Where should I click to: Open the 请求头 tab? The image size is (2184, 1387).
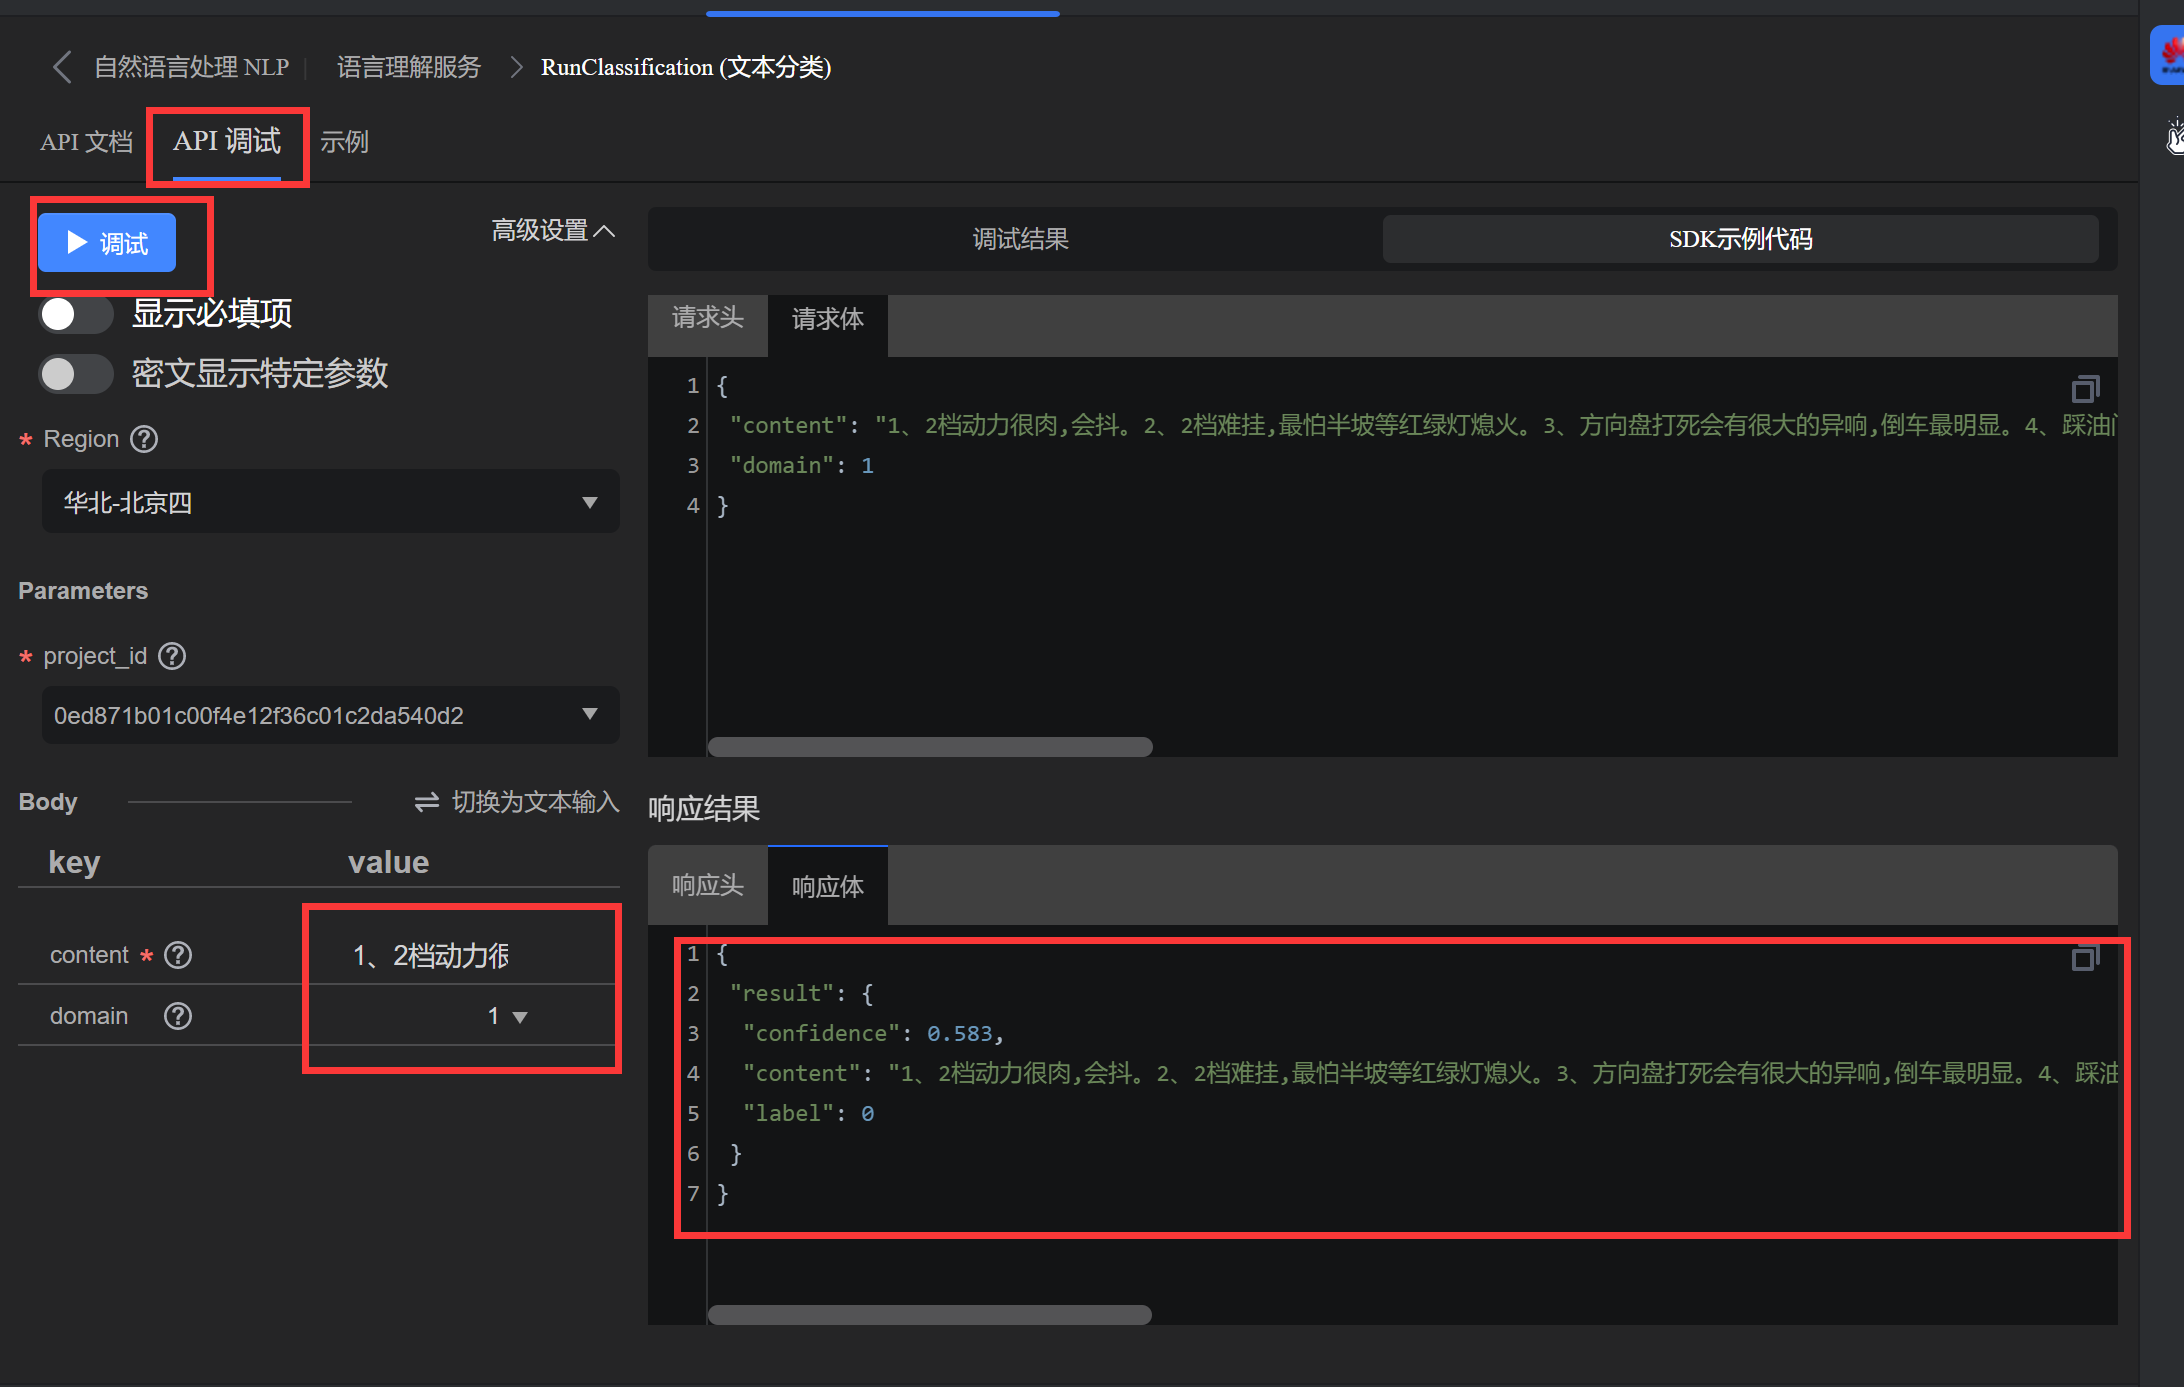[707, 318]
